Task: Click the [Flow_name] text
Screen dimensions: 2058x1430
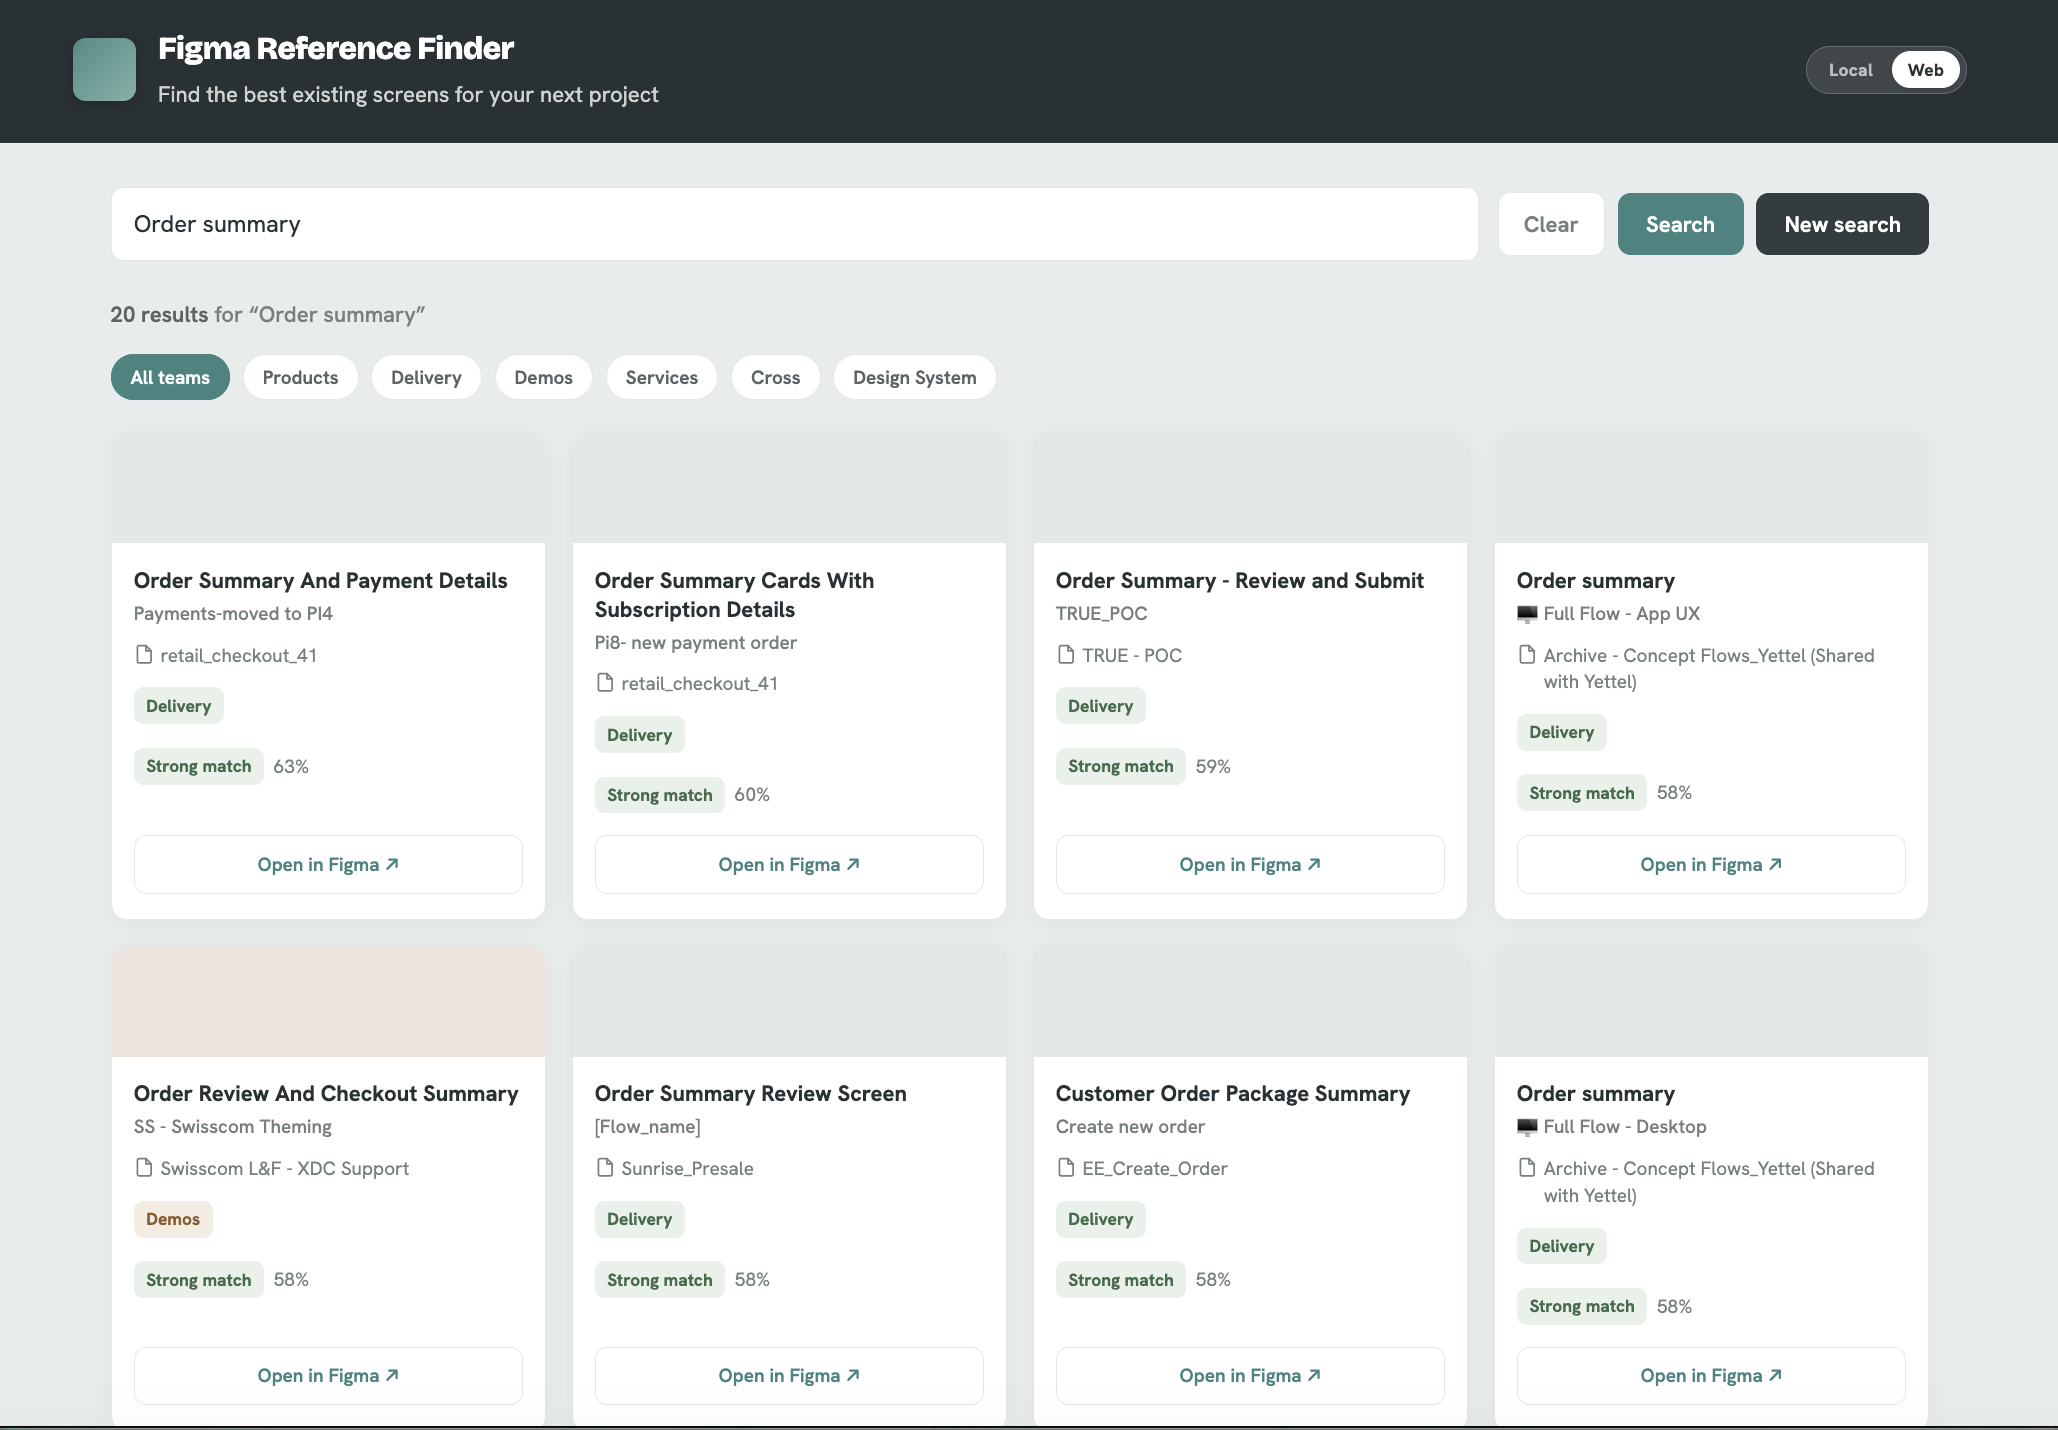Action: 647,1127
